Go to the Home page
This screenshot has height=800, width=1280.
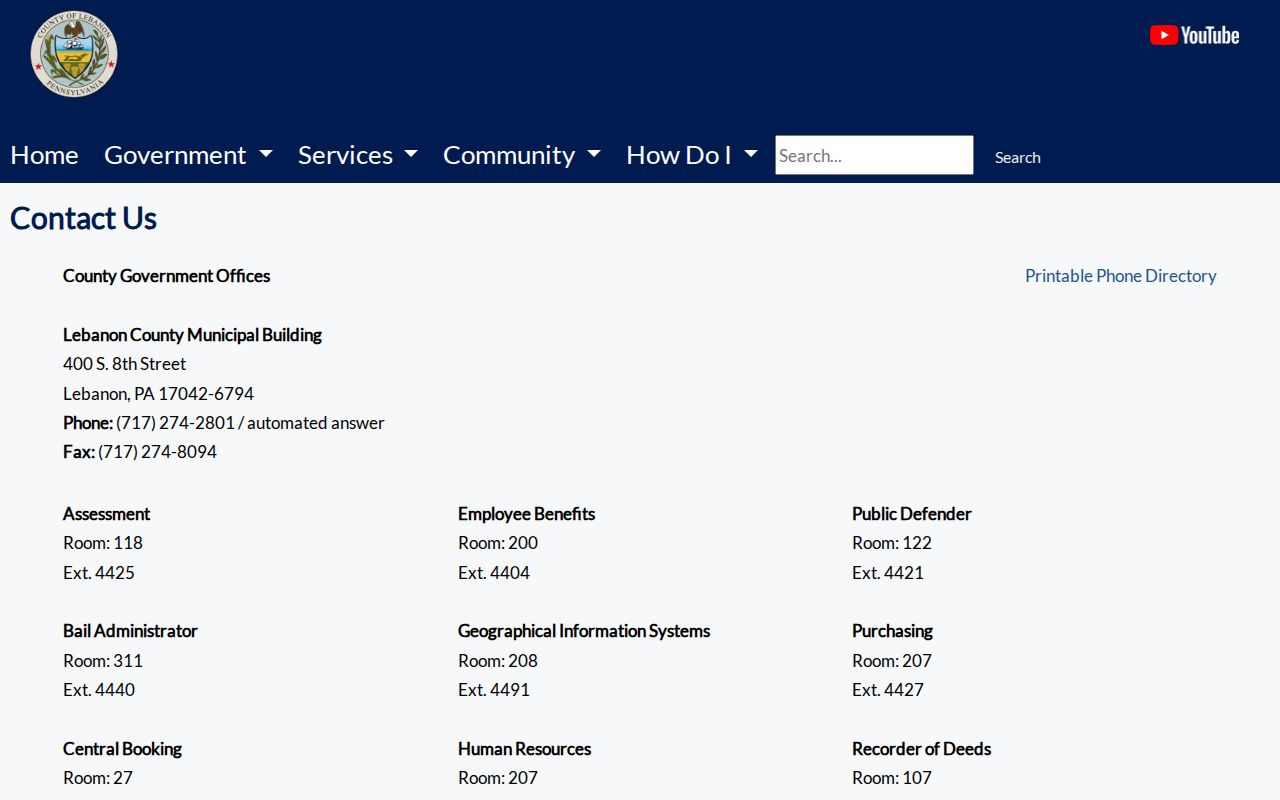pos(44,155)
